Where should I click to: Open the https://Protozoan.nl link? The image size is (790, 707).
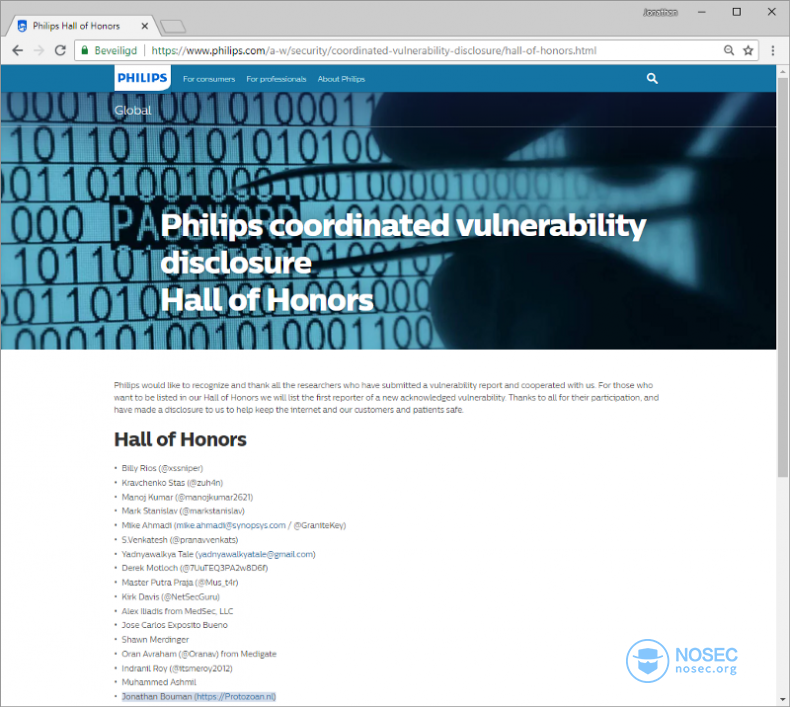pos(235,696)
